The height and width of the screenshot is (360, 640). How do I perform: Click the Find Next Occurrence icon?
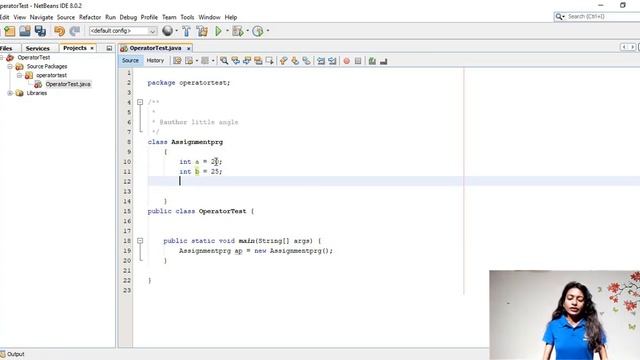coord(247,61)
